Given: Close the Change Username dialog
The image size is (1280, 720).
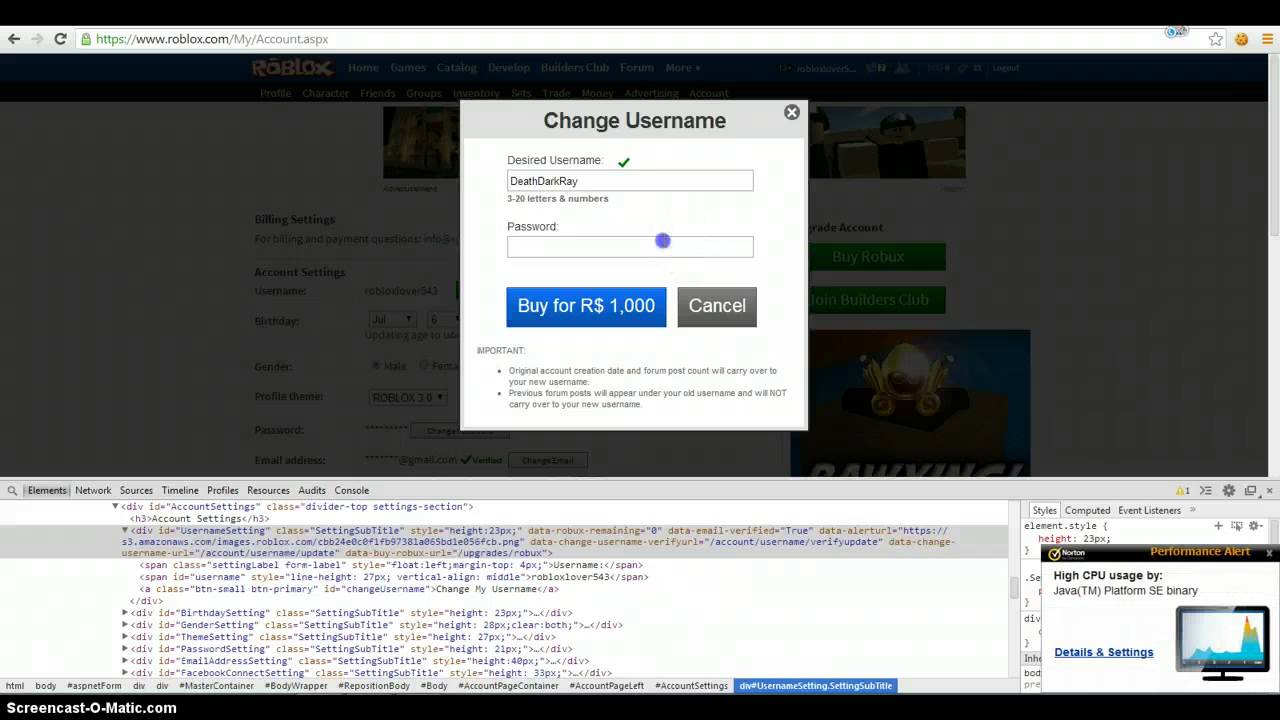Looking at the screenshot, I should point(792,112).
